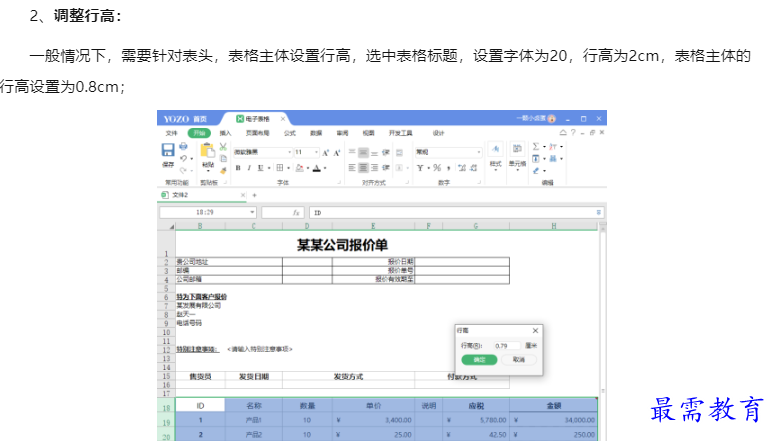This screenshot has width=772, height=441.
Task: Open the font name dropdown
Action: click(x=290, y=152)
